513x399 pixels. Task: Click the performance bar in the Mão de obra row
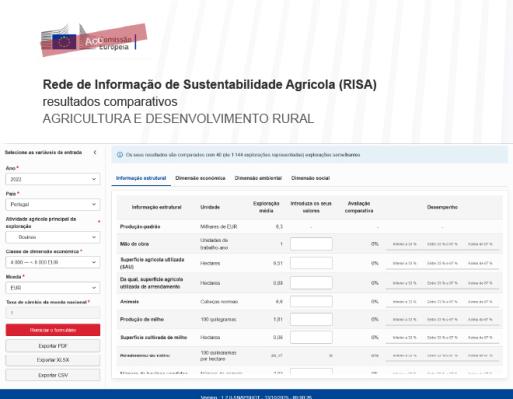(x=442, y=245)
